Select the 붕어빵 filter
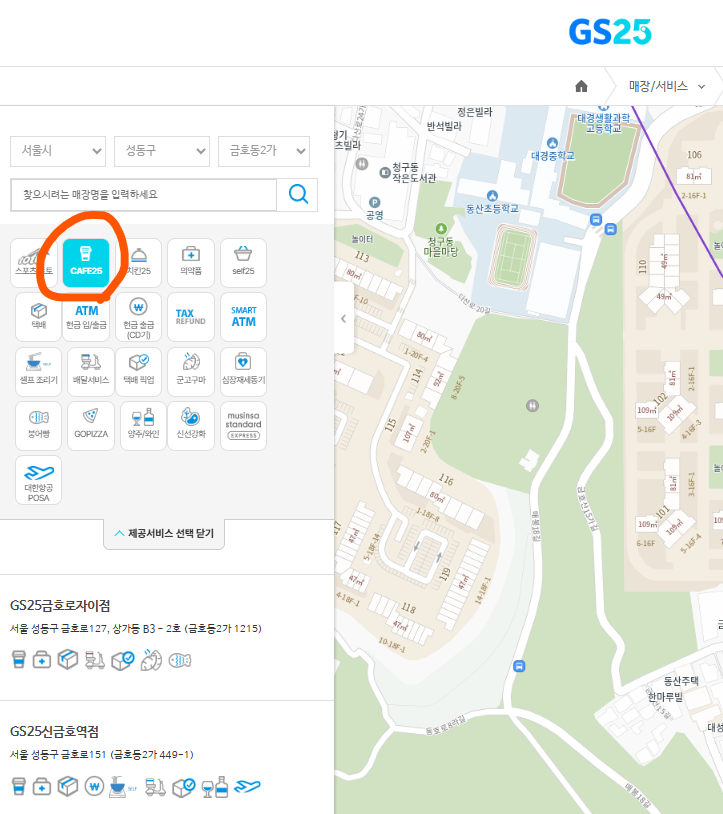Image resolution: width=723 pixels, height=814 pixels. coord(38,426)
